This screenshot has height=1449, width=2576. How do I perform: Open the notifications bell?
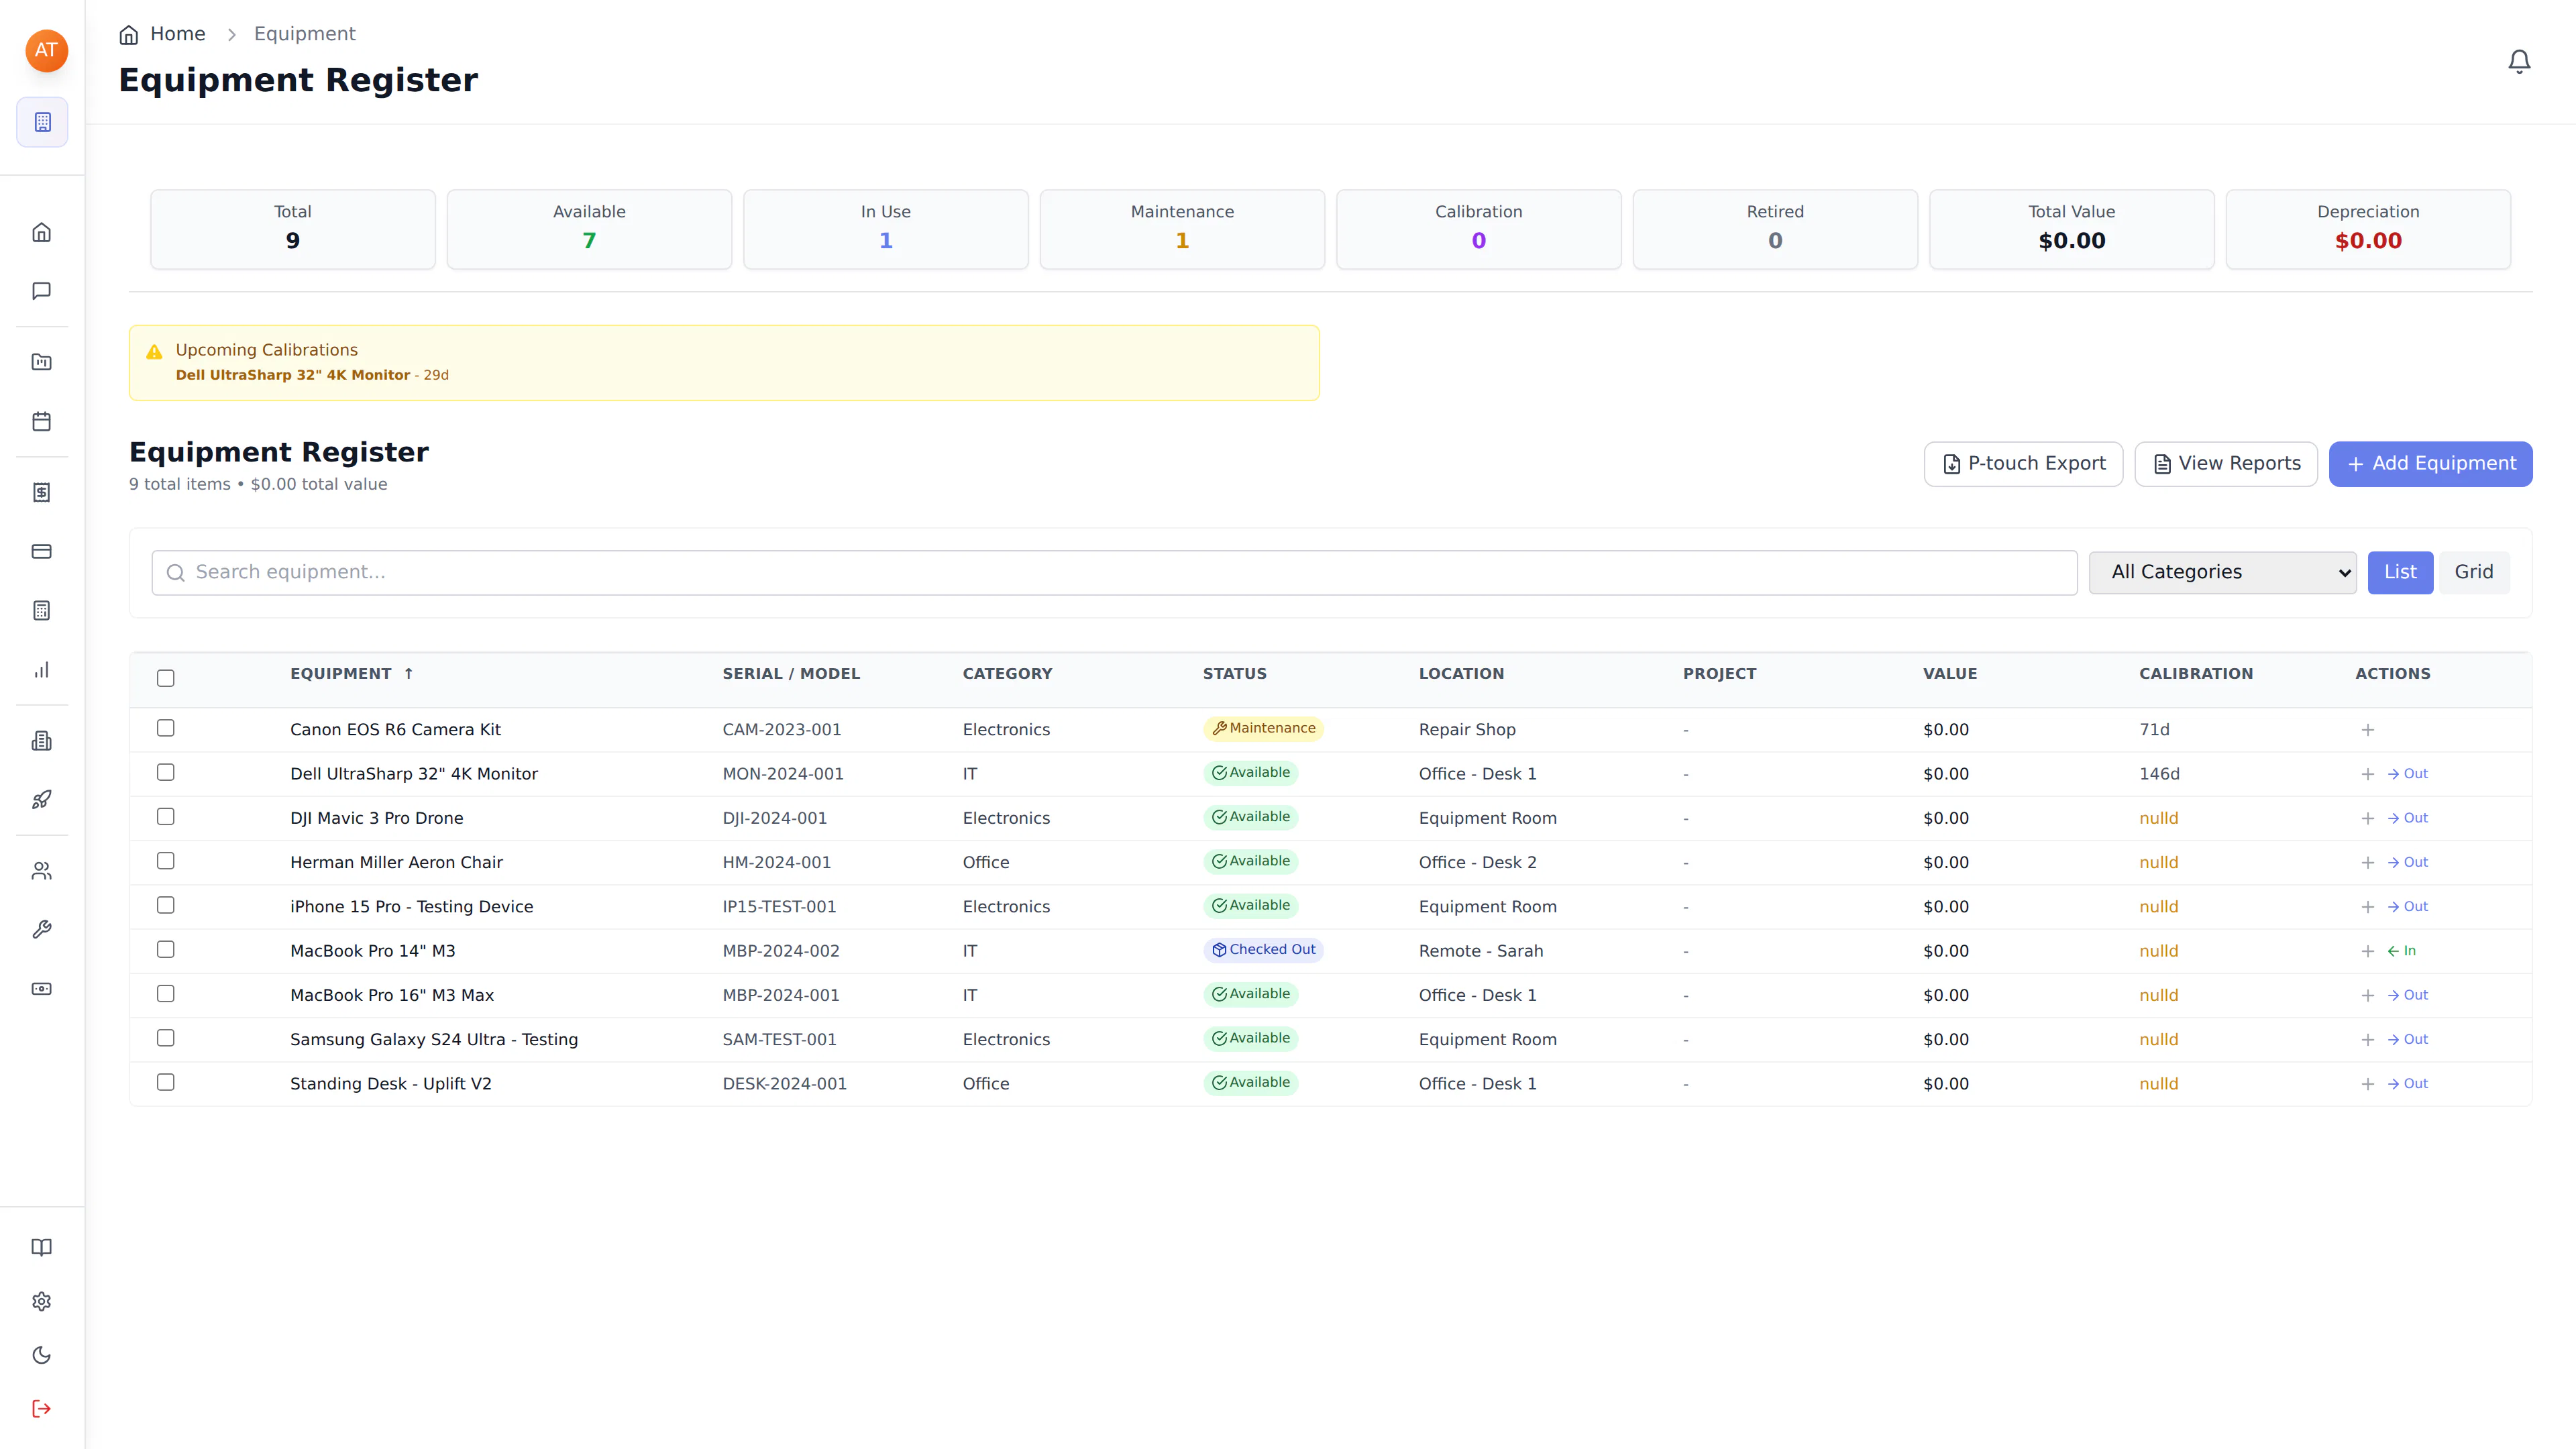pyautogui.click(x=2519, y=62)
